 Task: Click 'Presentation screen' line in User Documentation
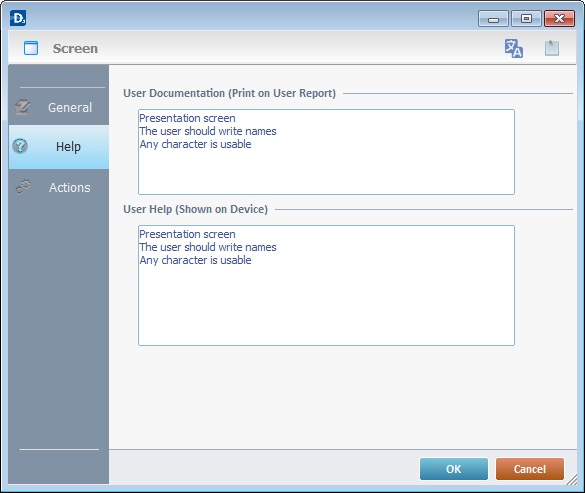pos(187,118)
